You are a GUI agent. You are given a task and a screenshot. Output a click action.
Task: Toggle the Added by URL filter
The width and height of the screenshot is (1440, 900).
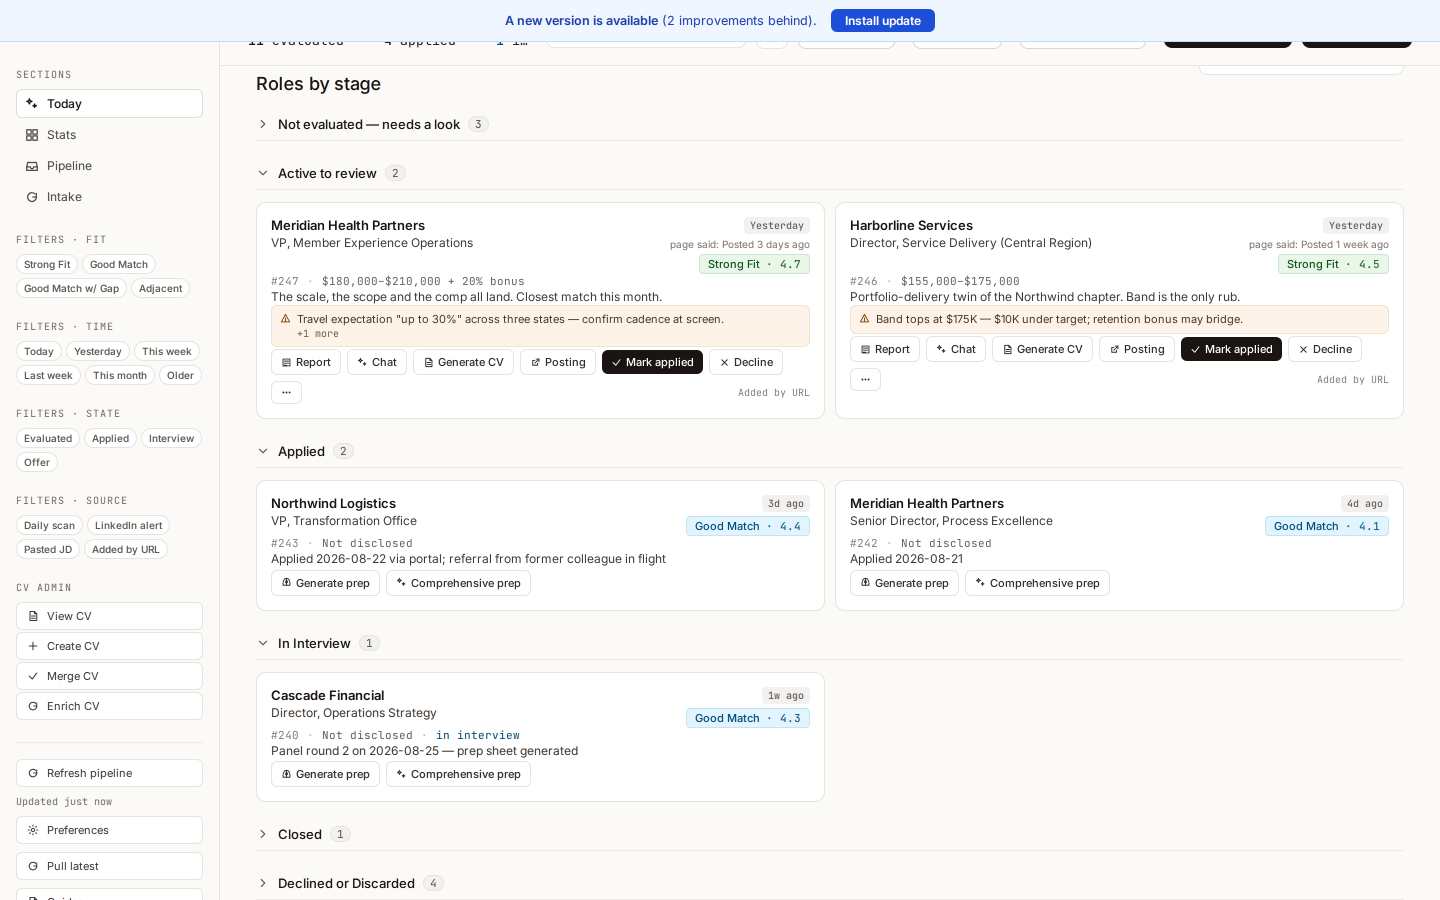click(x=125, y=550)
